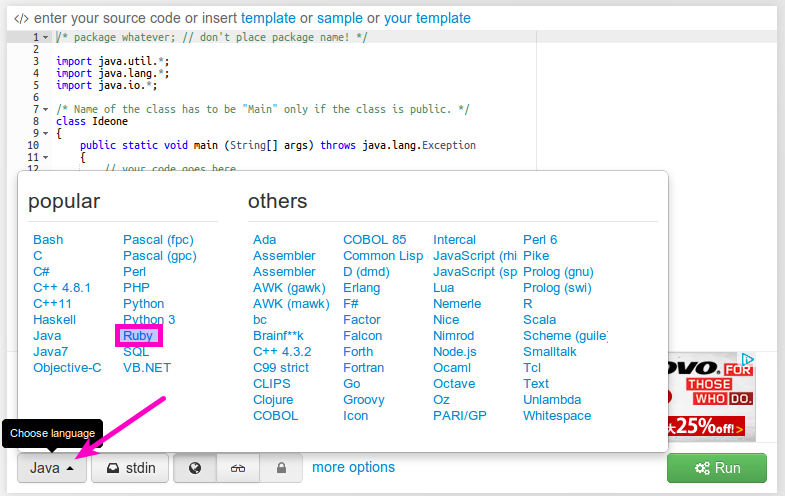This screenshot has height=496, width=785.
Task: Select Ruby from the language list
Action: (138, 336)
